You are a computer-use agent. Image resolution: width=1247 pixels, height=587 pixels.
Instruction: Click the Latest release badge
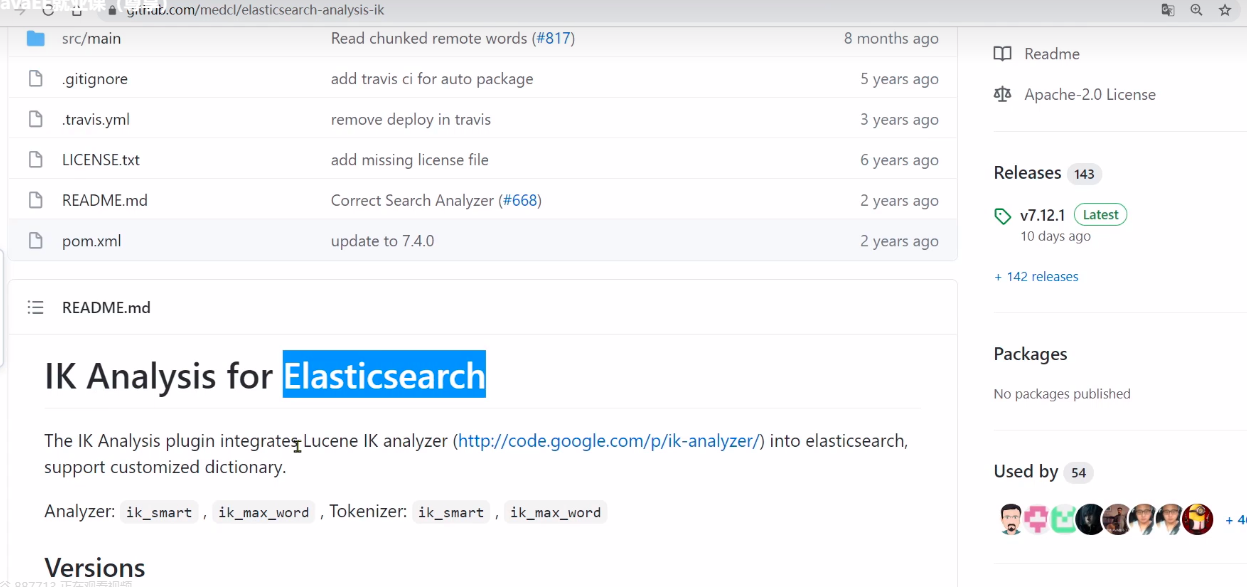(1100, 215)
